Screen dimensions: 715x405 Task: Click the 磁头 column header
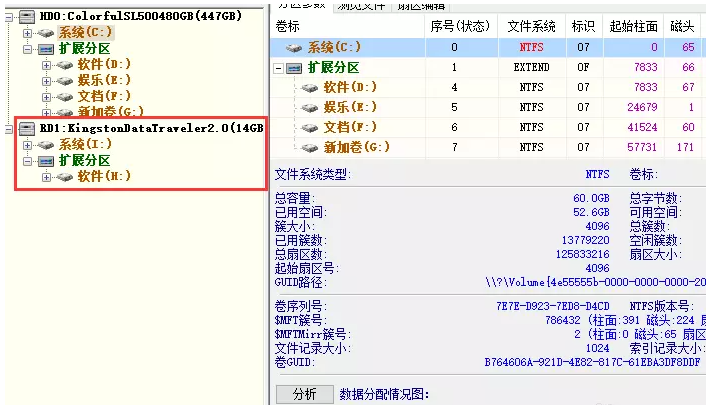[x=683, y=26]
